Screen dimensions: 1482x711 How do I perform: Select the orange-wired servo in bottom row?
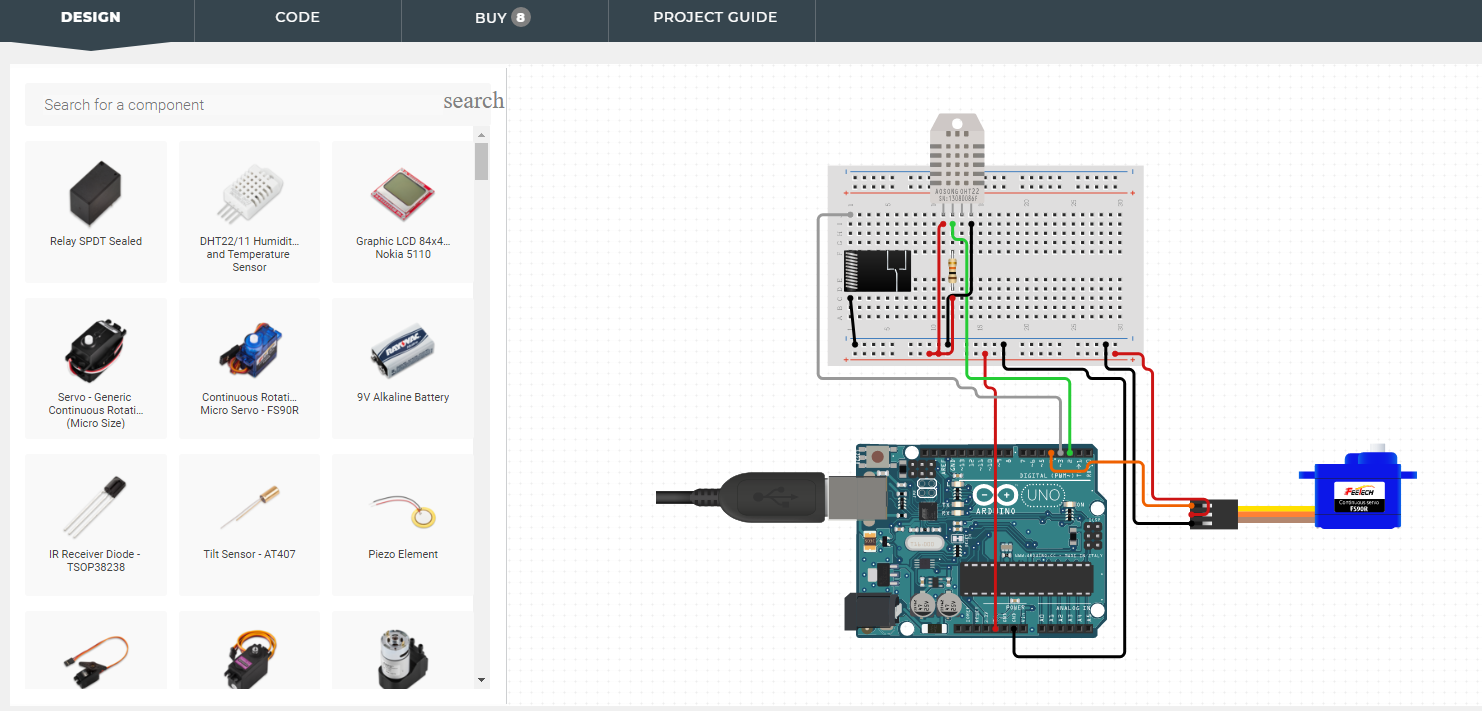tap(96, 650)
